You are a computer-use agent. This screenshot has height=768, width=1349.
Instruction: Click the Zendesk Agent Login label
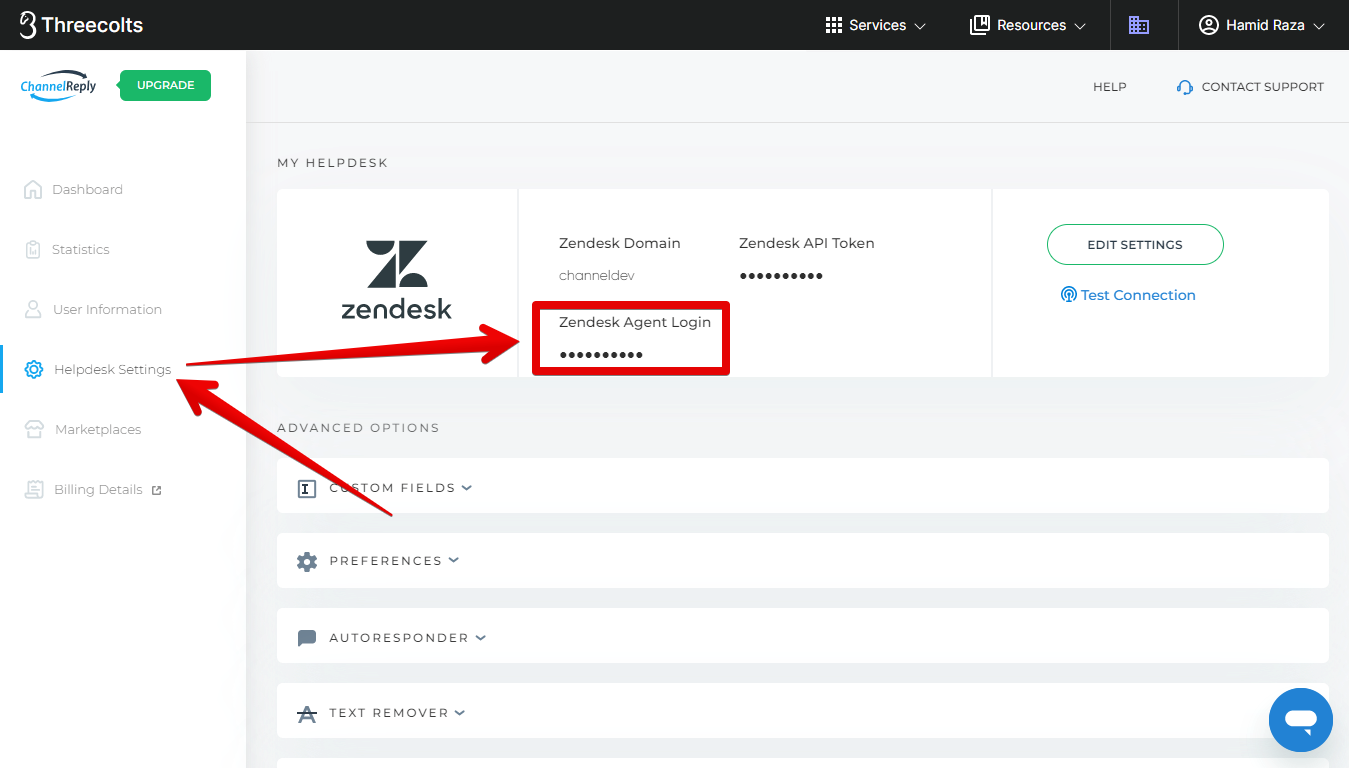tap(635, 322)
